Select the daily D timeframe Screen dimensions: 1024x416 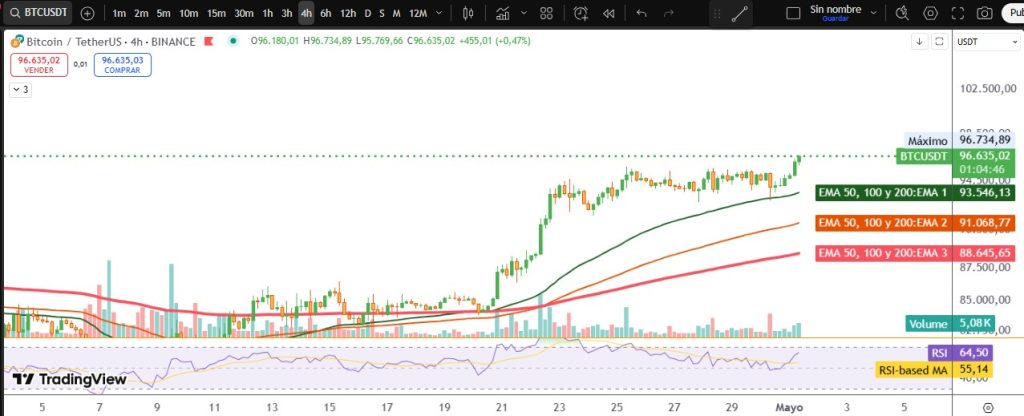(368, 13)
